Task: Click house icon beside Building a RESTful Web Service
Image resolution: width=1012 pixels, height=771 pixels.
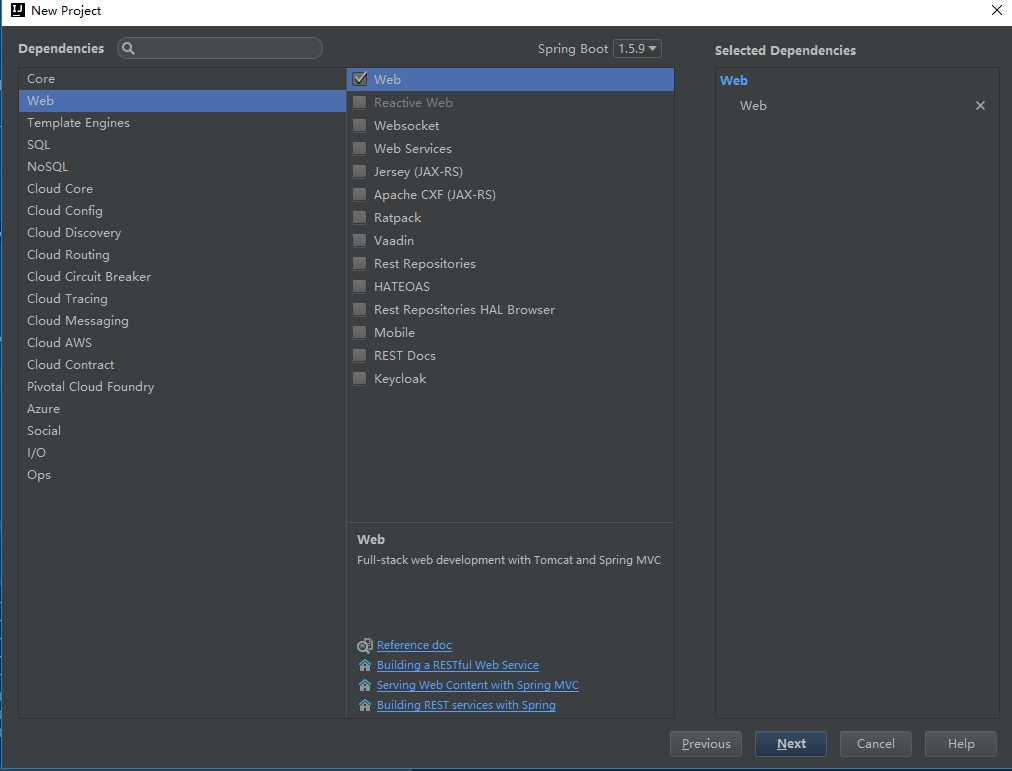Action: click(365, 665)
